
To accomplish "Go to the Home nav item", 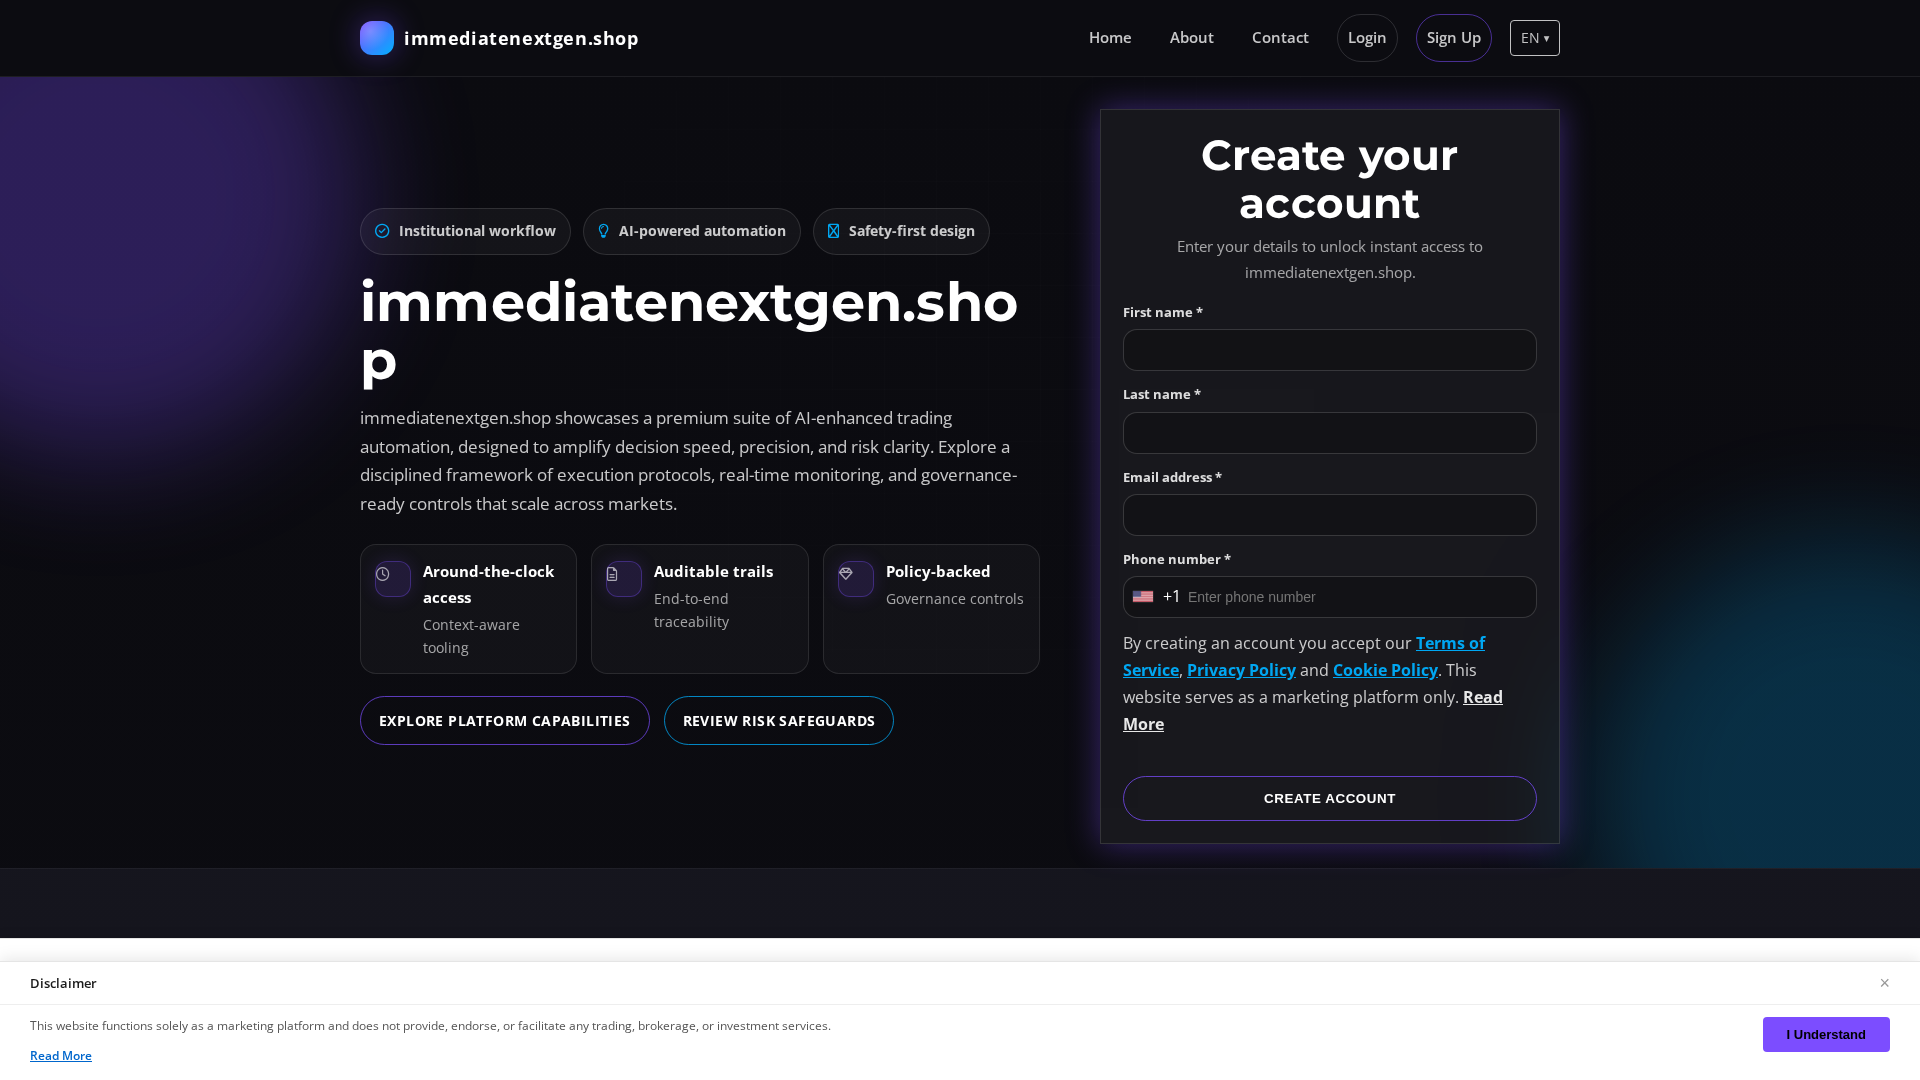I will tap(1110, 38).
